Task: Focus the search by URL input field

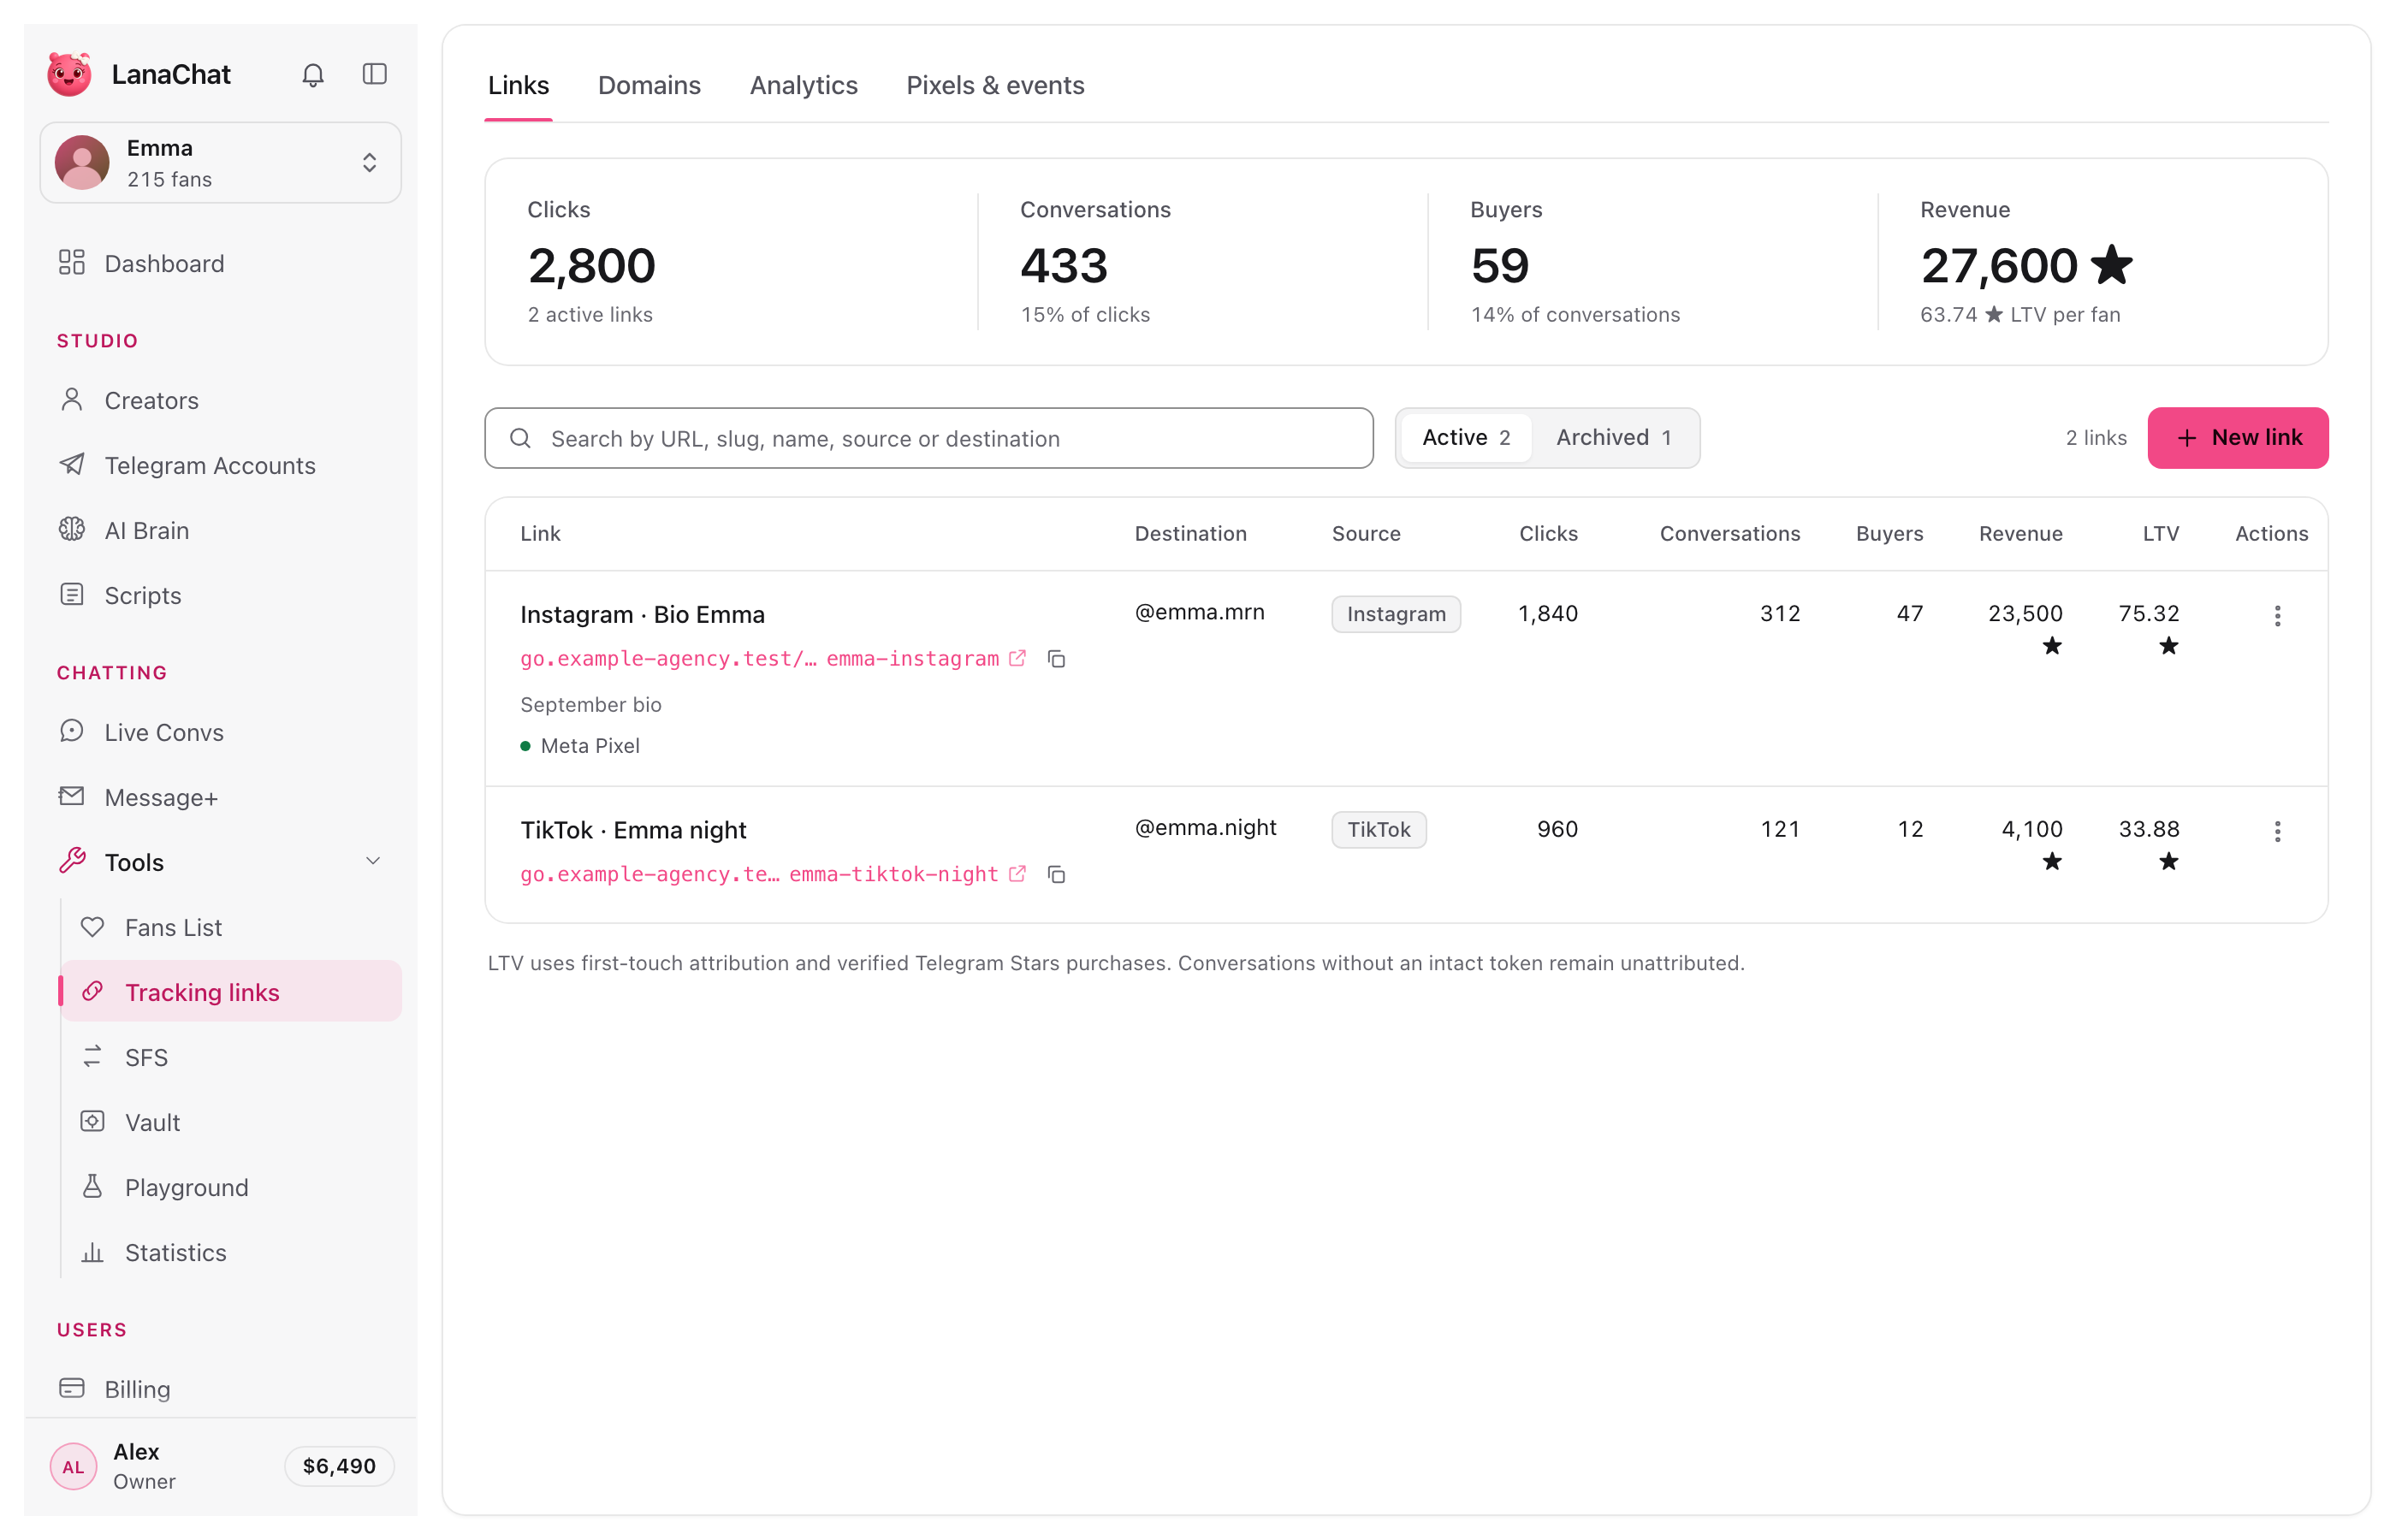Action: pos(929,438)
